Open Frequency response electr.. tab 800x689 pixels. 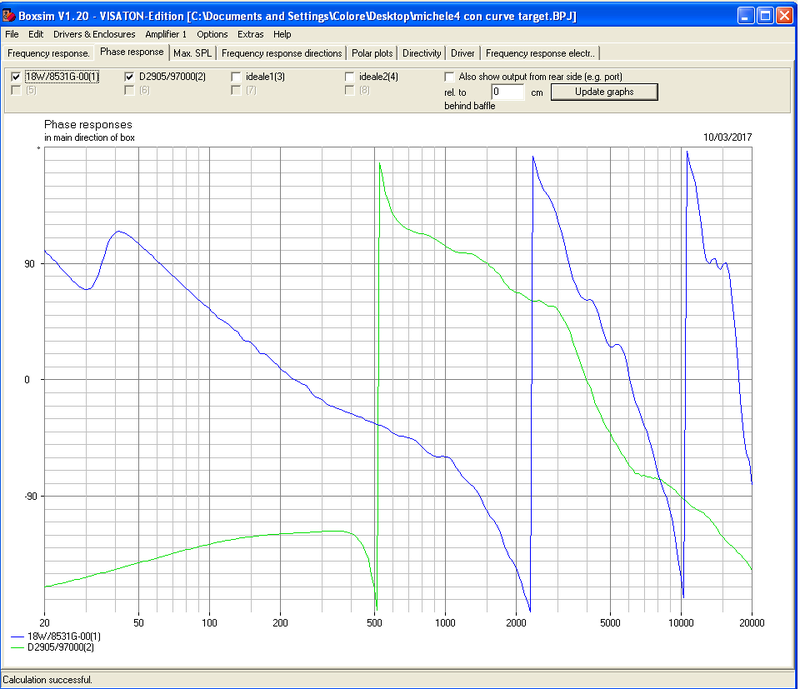[x=540, y=53]
